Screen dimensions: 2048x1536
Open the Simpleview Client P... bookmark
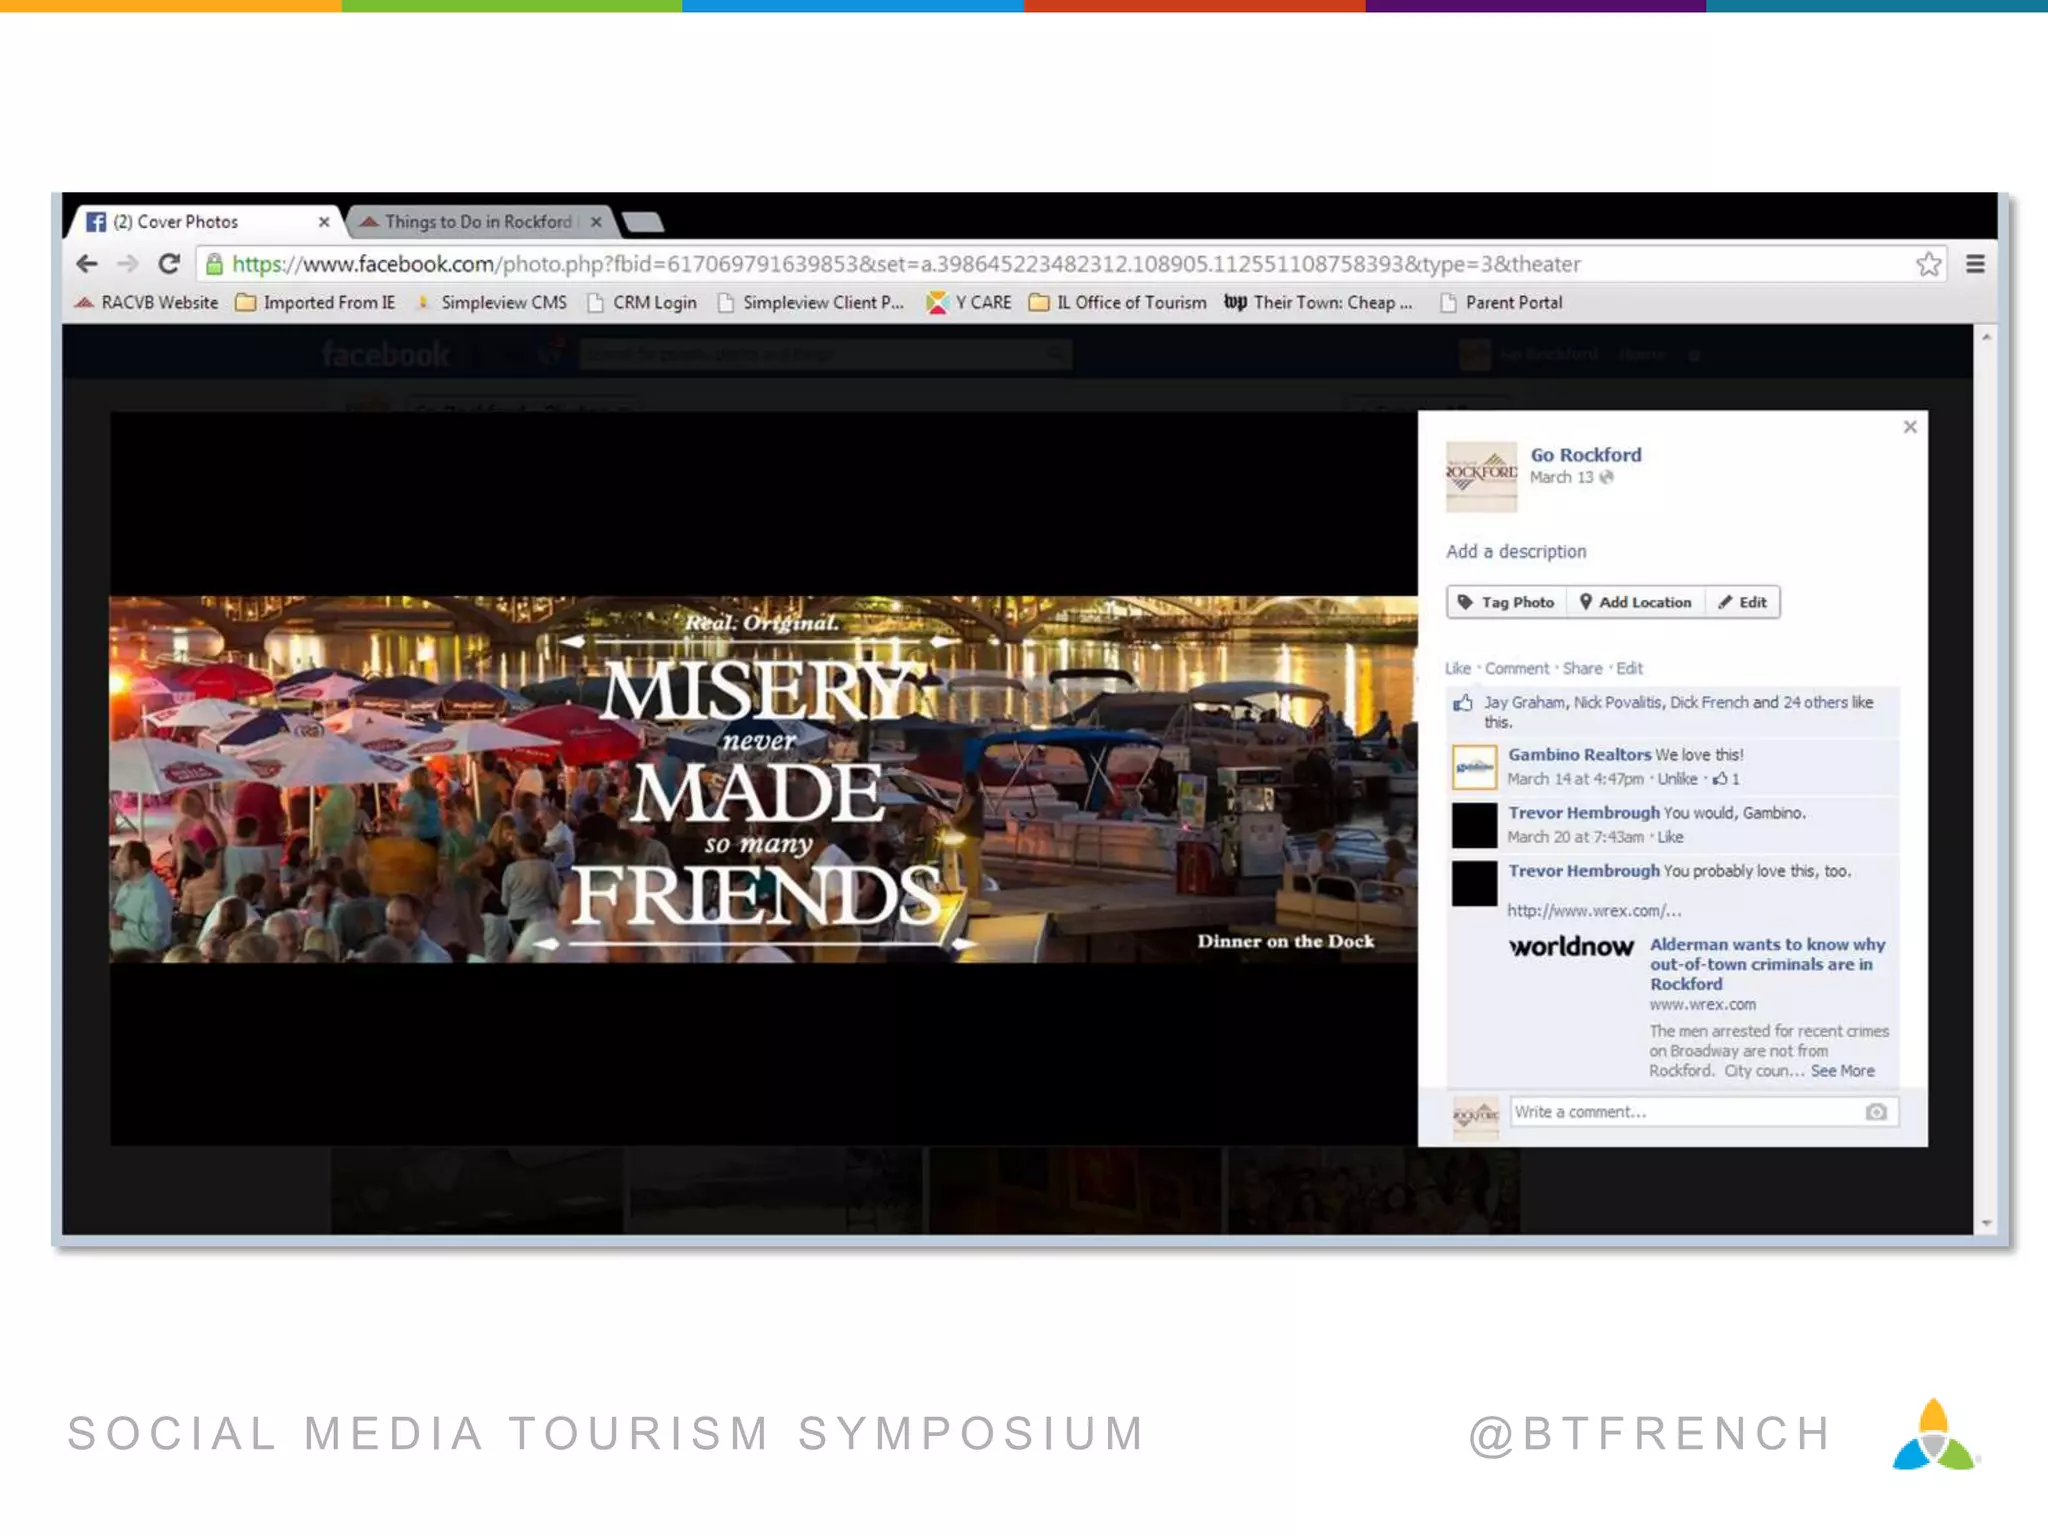tap(810, 302)
